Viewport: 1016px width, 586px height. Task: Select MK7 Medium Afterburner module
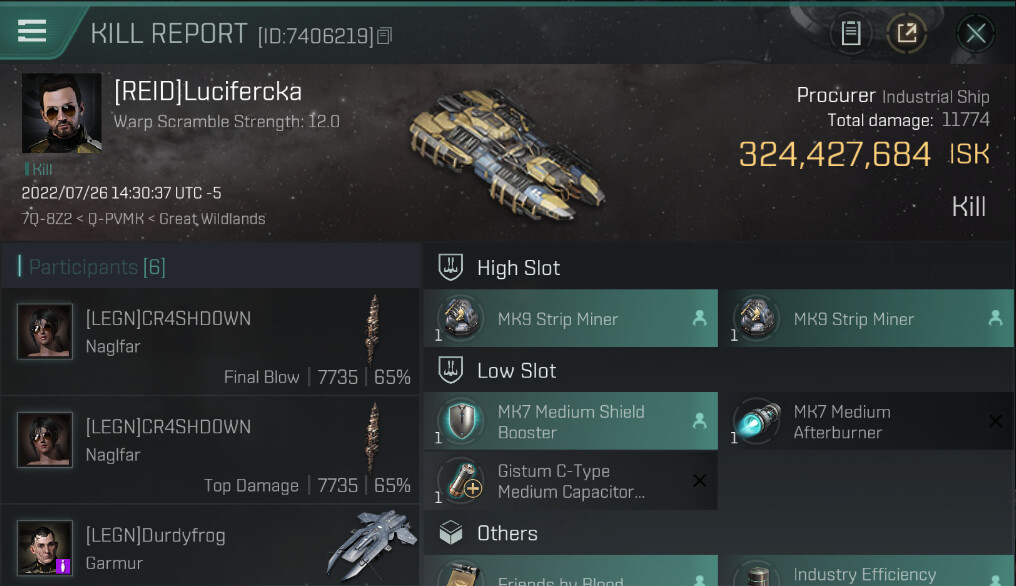866,421
